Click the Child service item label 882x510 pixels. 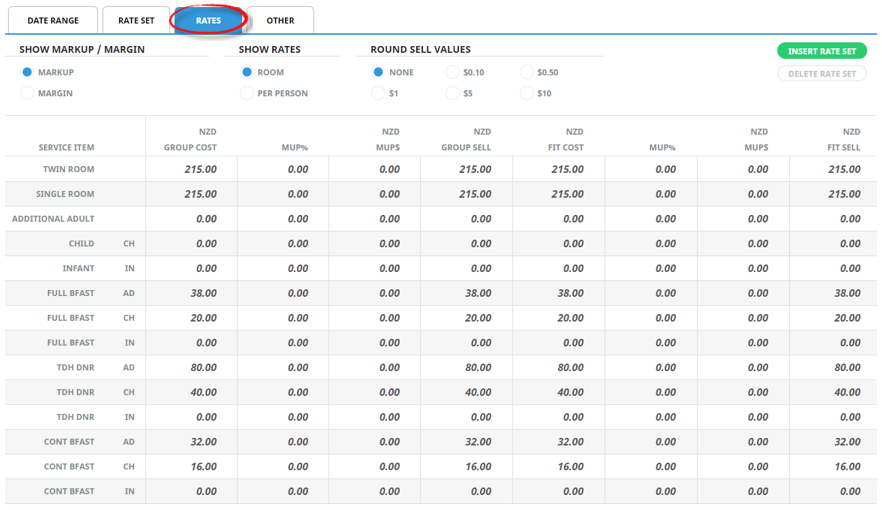(82, 243)
